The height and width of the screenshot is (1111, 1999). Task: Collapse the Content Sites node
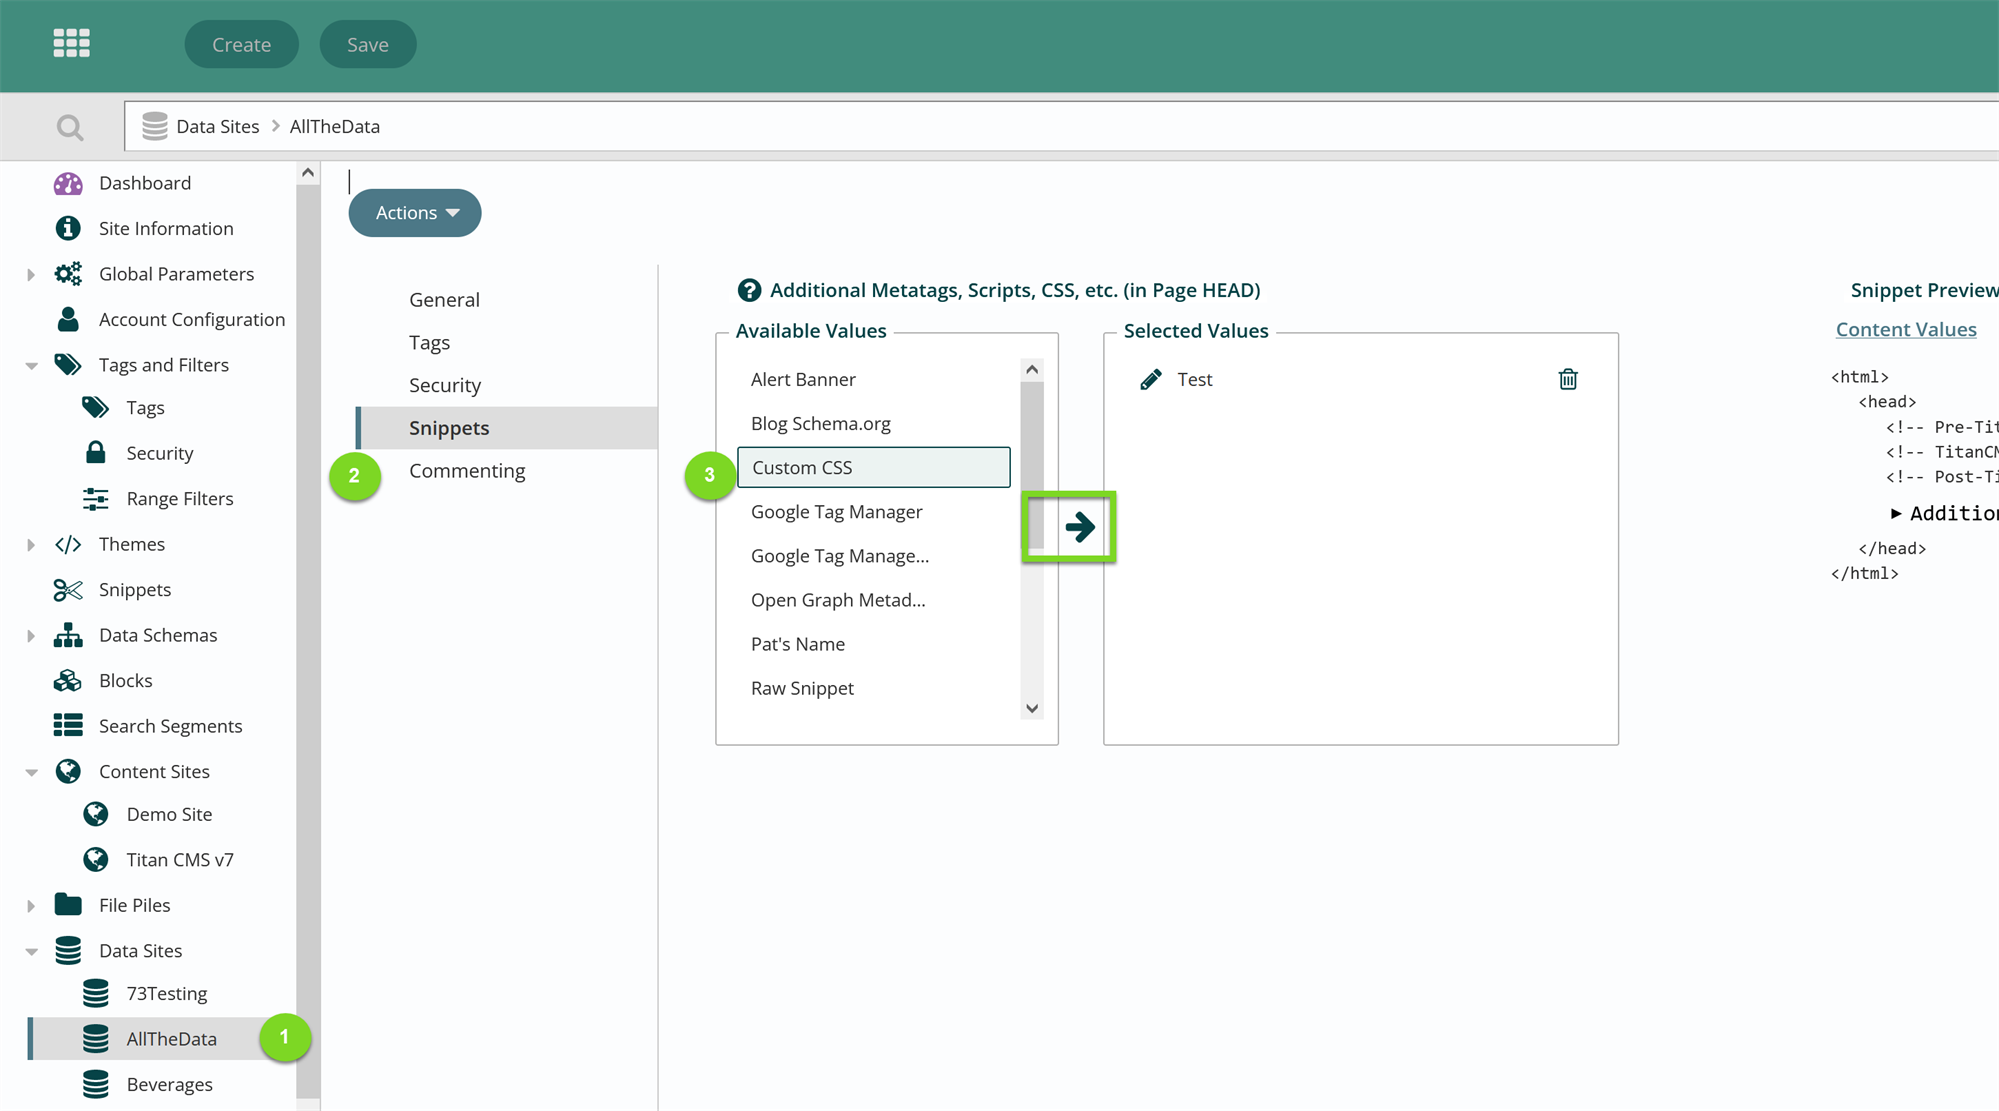(x=31, y=772)
